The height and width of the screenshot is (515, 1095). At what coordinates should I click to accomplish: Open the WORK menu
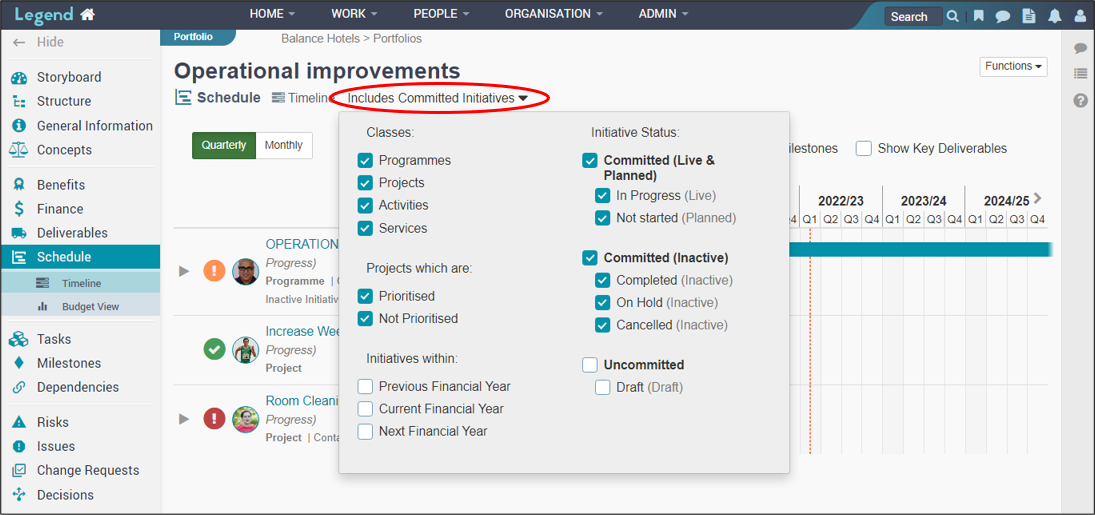pos(354,14)
